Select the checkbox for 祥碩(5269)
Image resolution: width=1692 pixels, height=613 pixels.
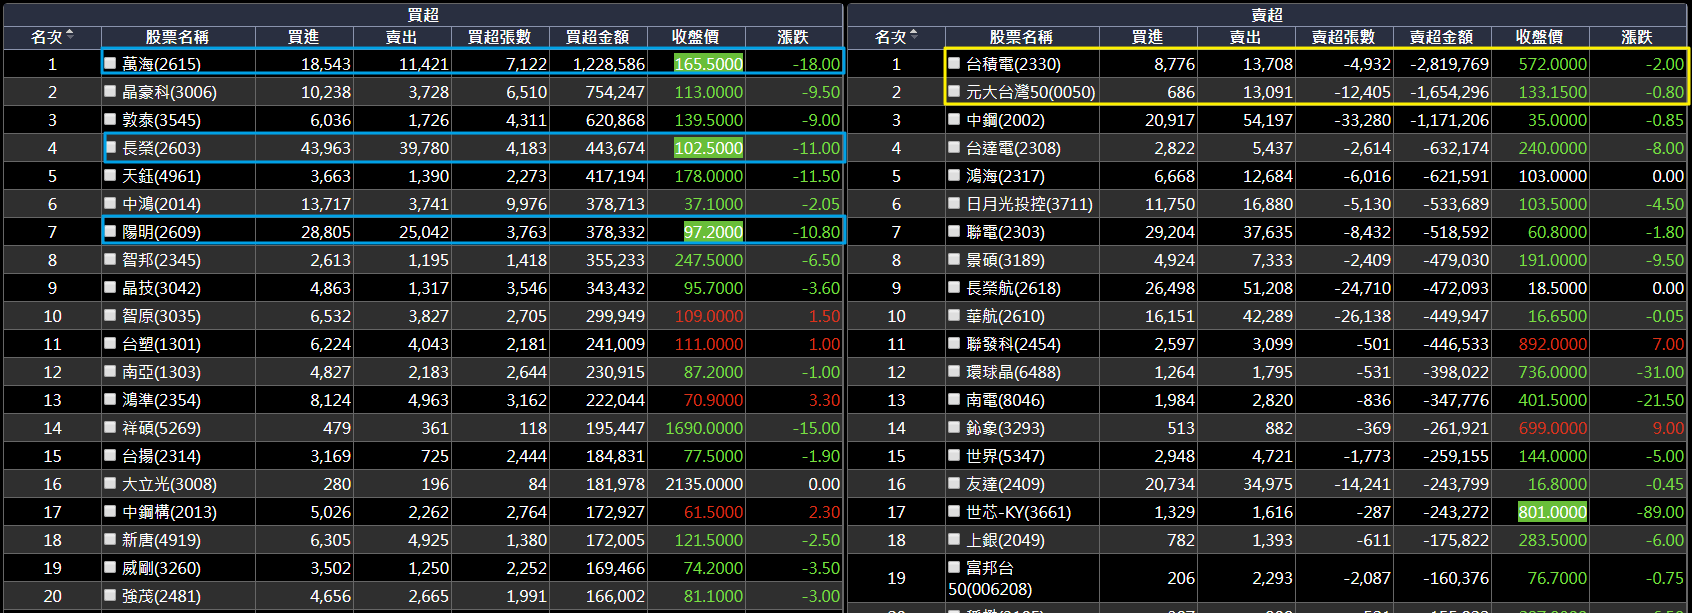tap(111, 427)
